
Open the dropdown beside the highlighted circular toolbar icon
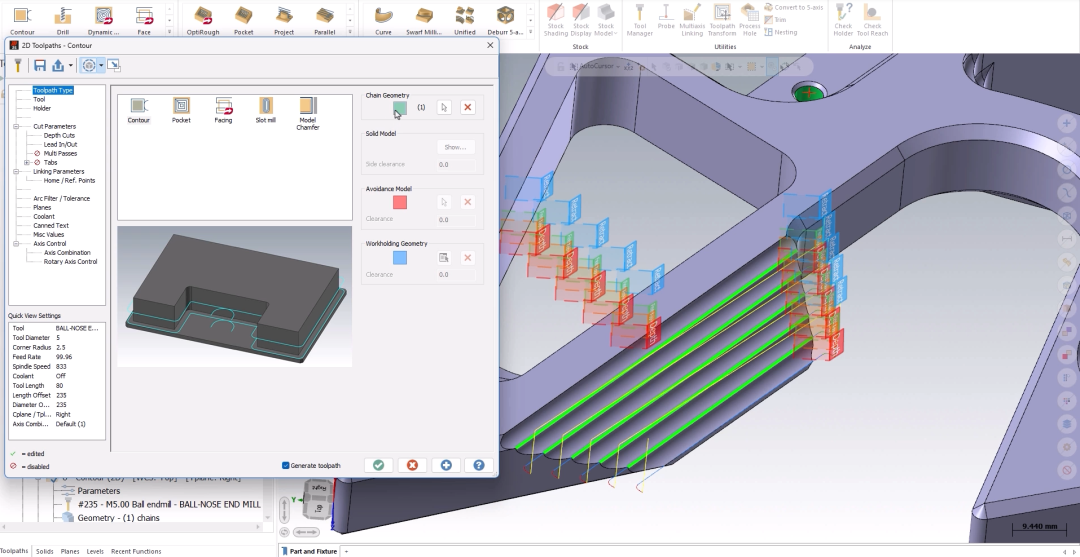click(101, 65)
